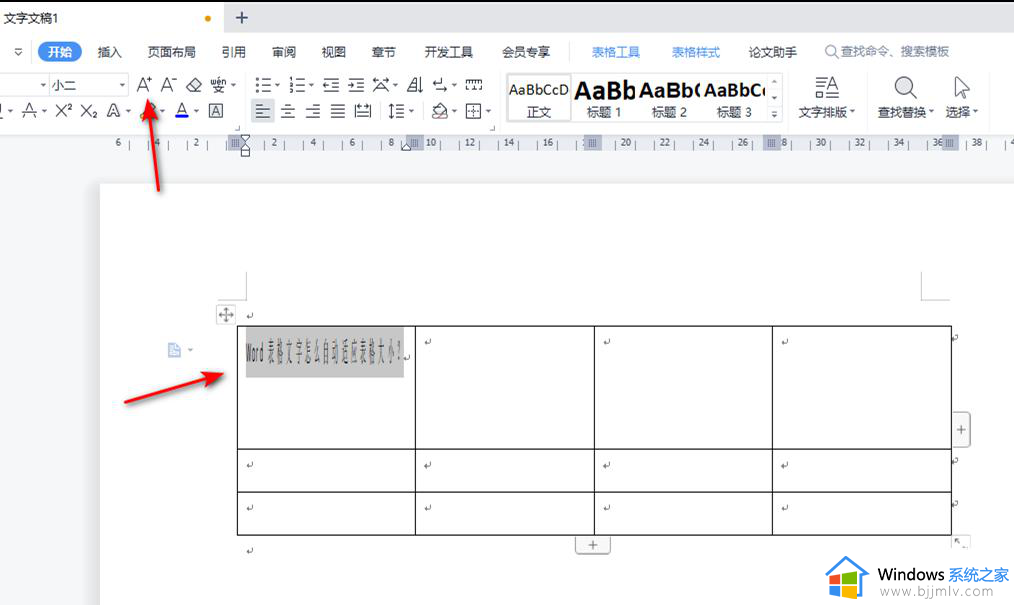1014x605 pixels.
Task: Apply numbered list icon
Action: [x=297, y=85]
